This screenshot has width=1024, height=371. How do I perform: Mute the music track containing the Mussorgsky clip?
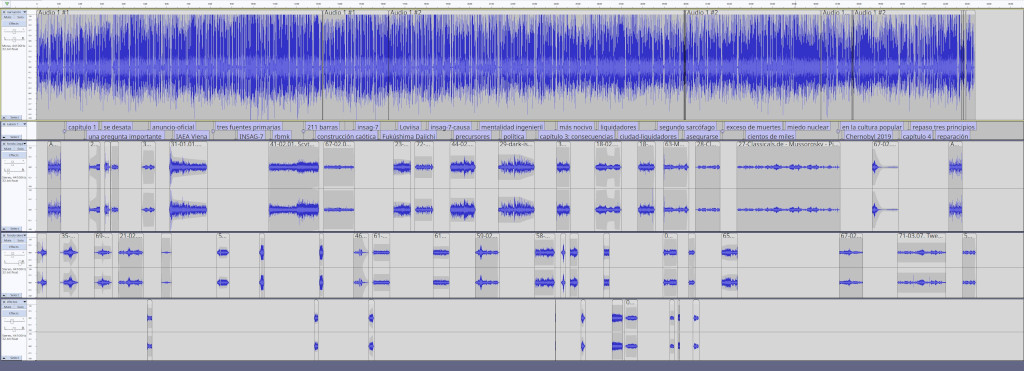point(8,149)
